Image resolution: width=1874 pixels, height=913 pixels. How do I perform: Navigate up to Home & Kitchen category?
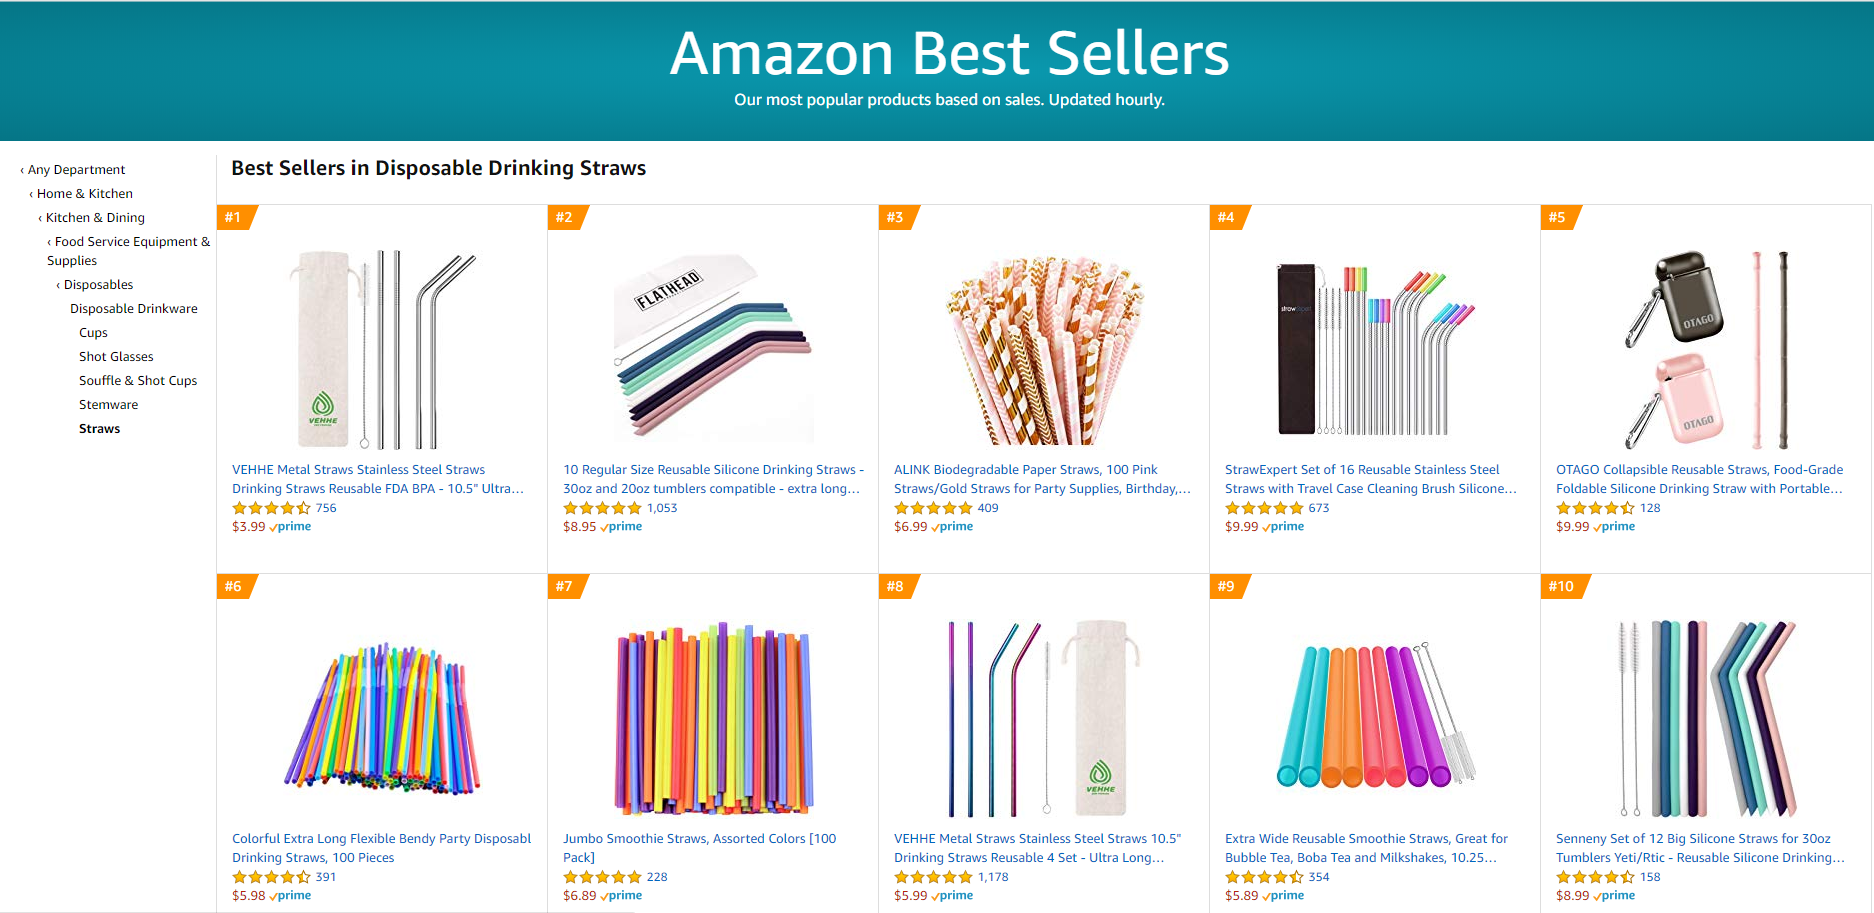(x=84, y=194)
